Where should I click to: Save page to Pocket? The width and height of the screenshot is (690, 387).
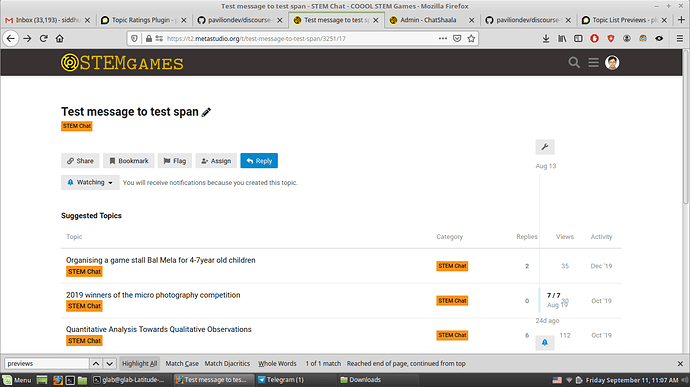point(457,39)
